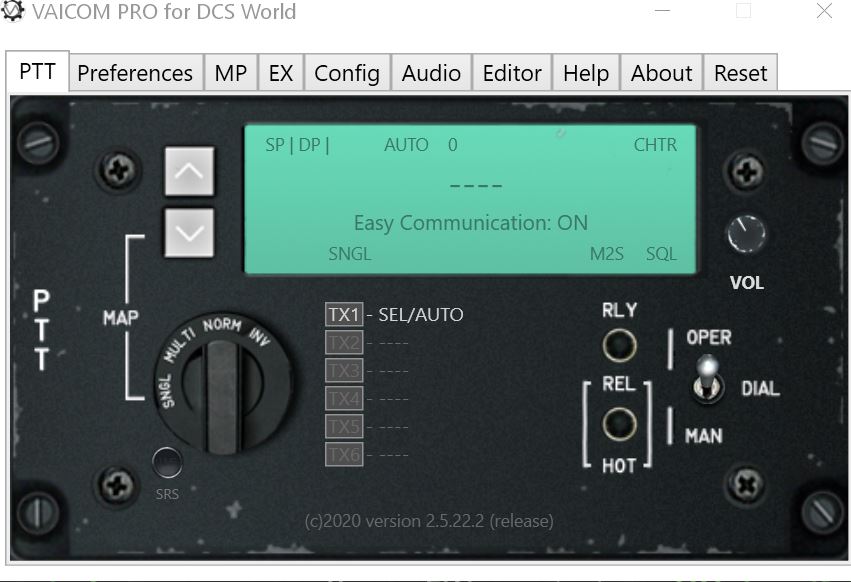Click the REL/HOT indicator light

click(x=619, y=423)
